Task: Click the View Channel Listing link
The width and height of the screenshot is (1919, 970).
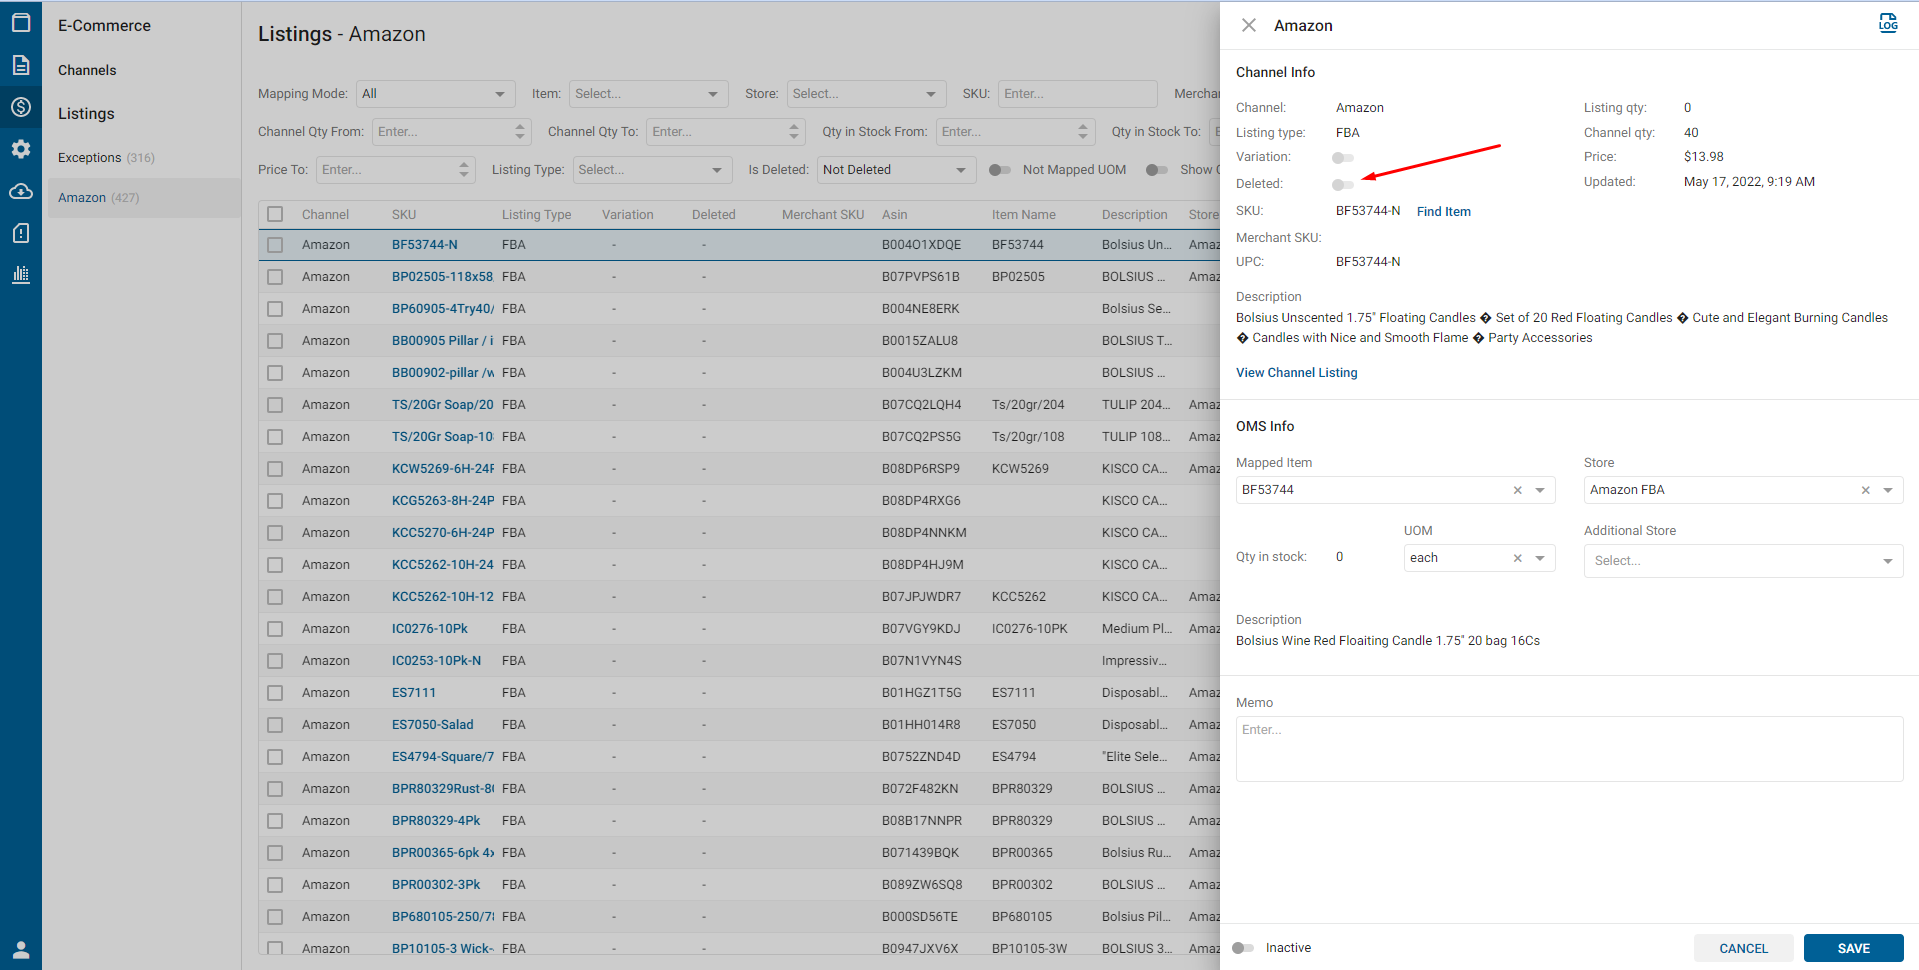Action: point(1296,373)
